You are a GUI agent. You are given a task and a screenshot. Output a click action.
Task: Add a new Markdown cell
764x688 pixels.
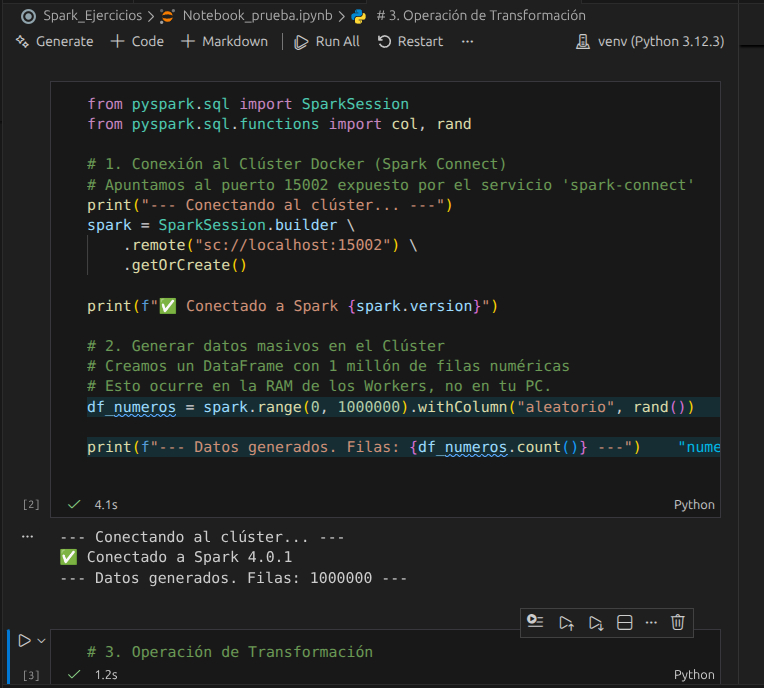[225, 41]
